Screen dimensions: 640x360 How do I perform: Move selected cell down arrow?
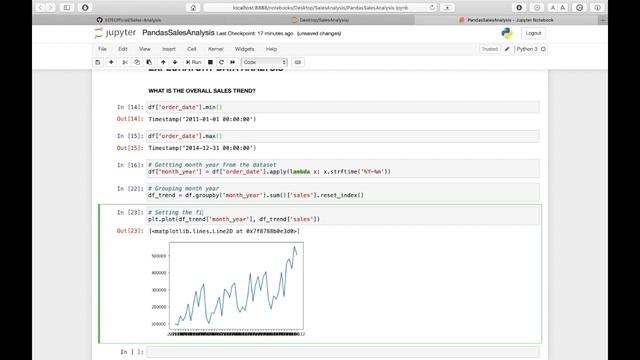175,62
